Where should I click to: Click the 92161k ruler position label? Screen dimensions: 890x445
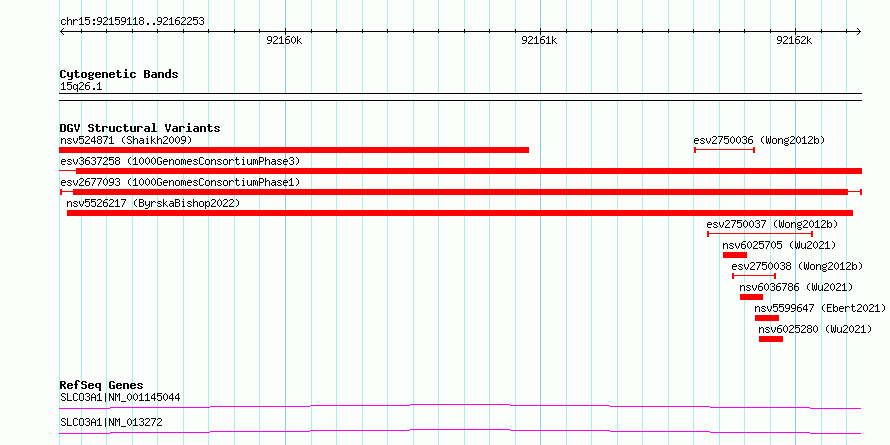tap(539, 41)
